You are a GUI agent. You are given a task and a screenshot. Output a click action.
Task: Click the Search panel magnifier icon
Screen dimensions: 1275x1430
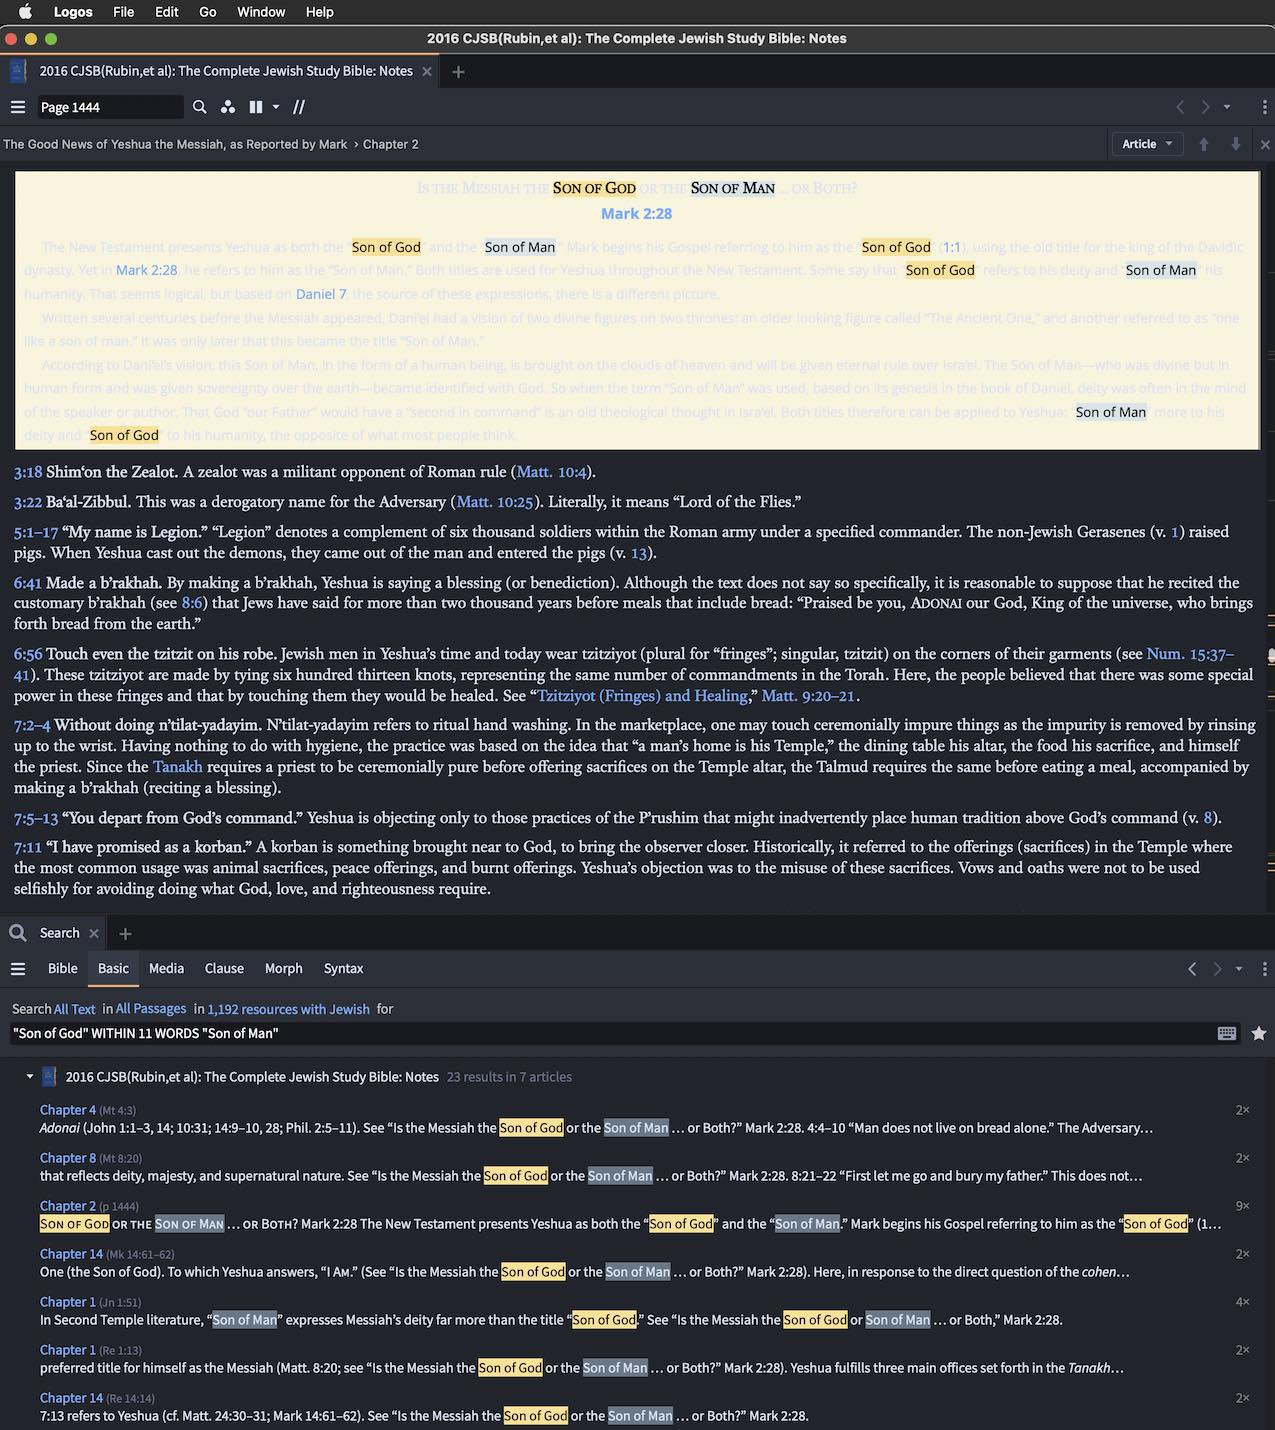(x=18, y=933)
